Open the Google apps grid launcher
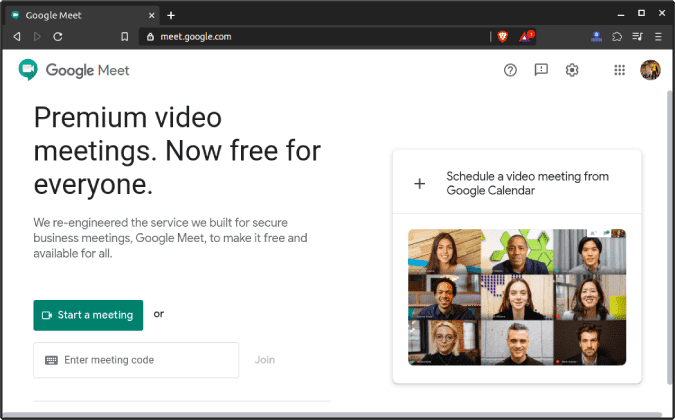Image resolution: width=675 pixels, height=420 pixels. (x=619, y=70)
